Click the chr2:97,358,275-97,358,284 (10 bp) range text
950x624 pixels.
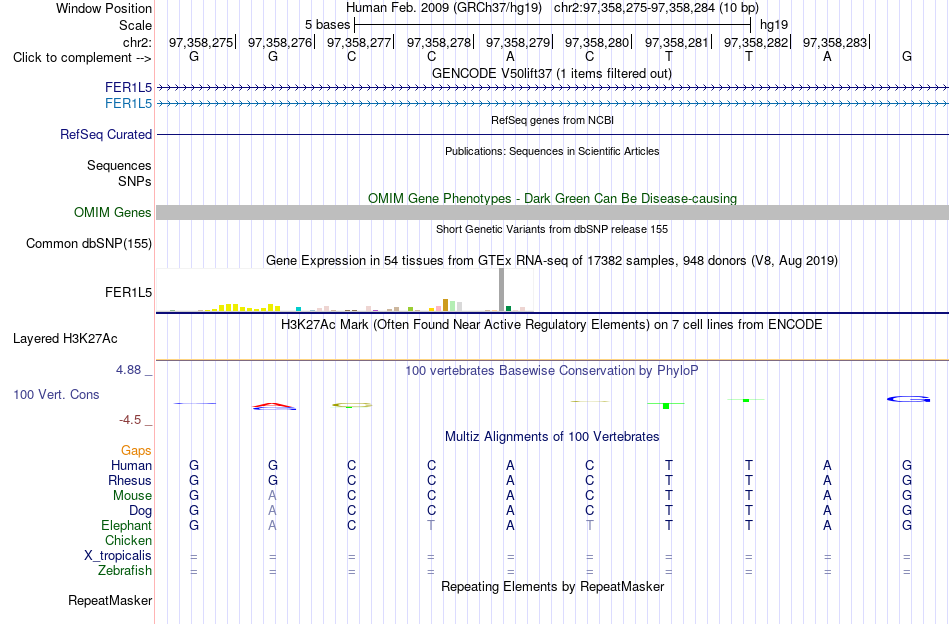click(656, 8)
